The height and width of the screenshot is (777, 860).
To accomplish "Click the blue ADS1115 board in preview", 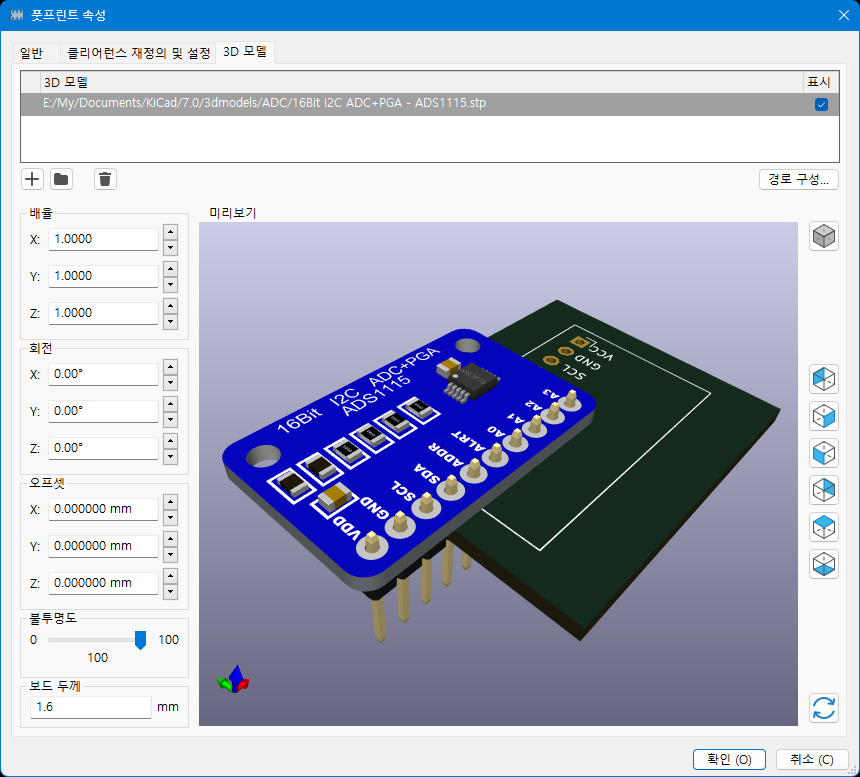I will point(409,461).
